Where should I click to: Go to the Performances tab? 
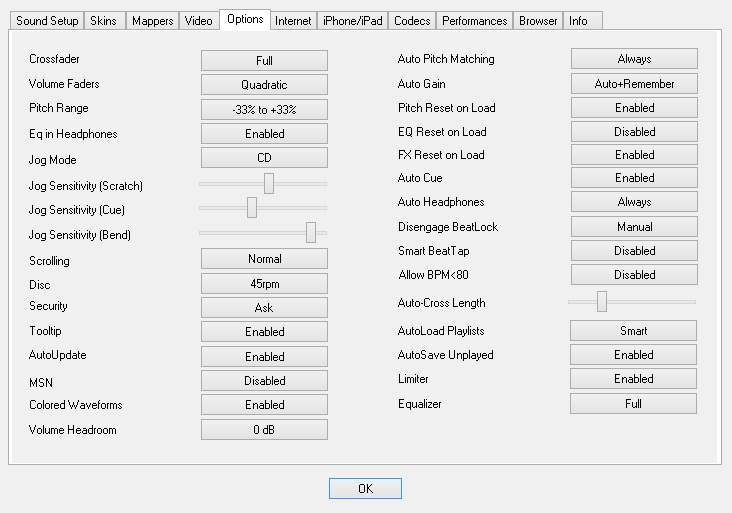[474, 21]
